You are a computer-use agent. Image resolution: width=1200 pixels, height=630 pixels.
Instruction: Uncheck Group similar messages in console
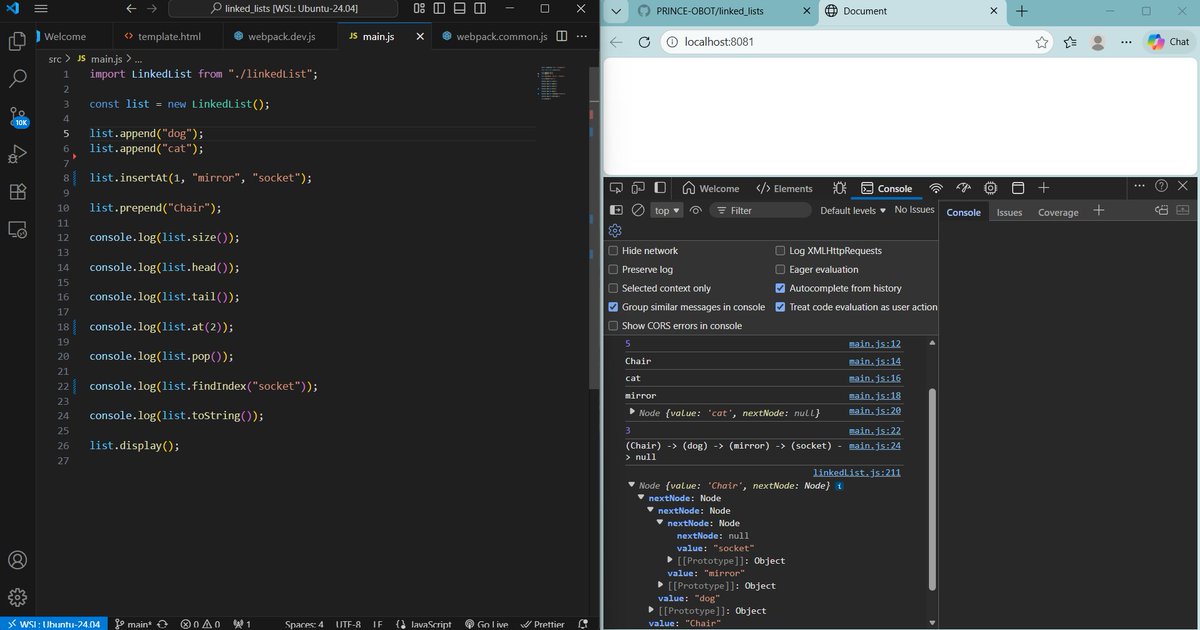614,307
